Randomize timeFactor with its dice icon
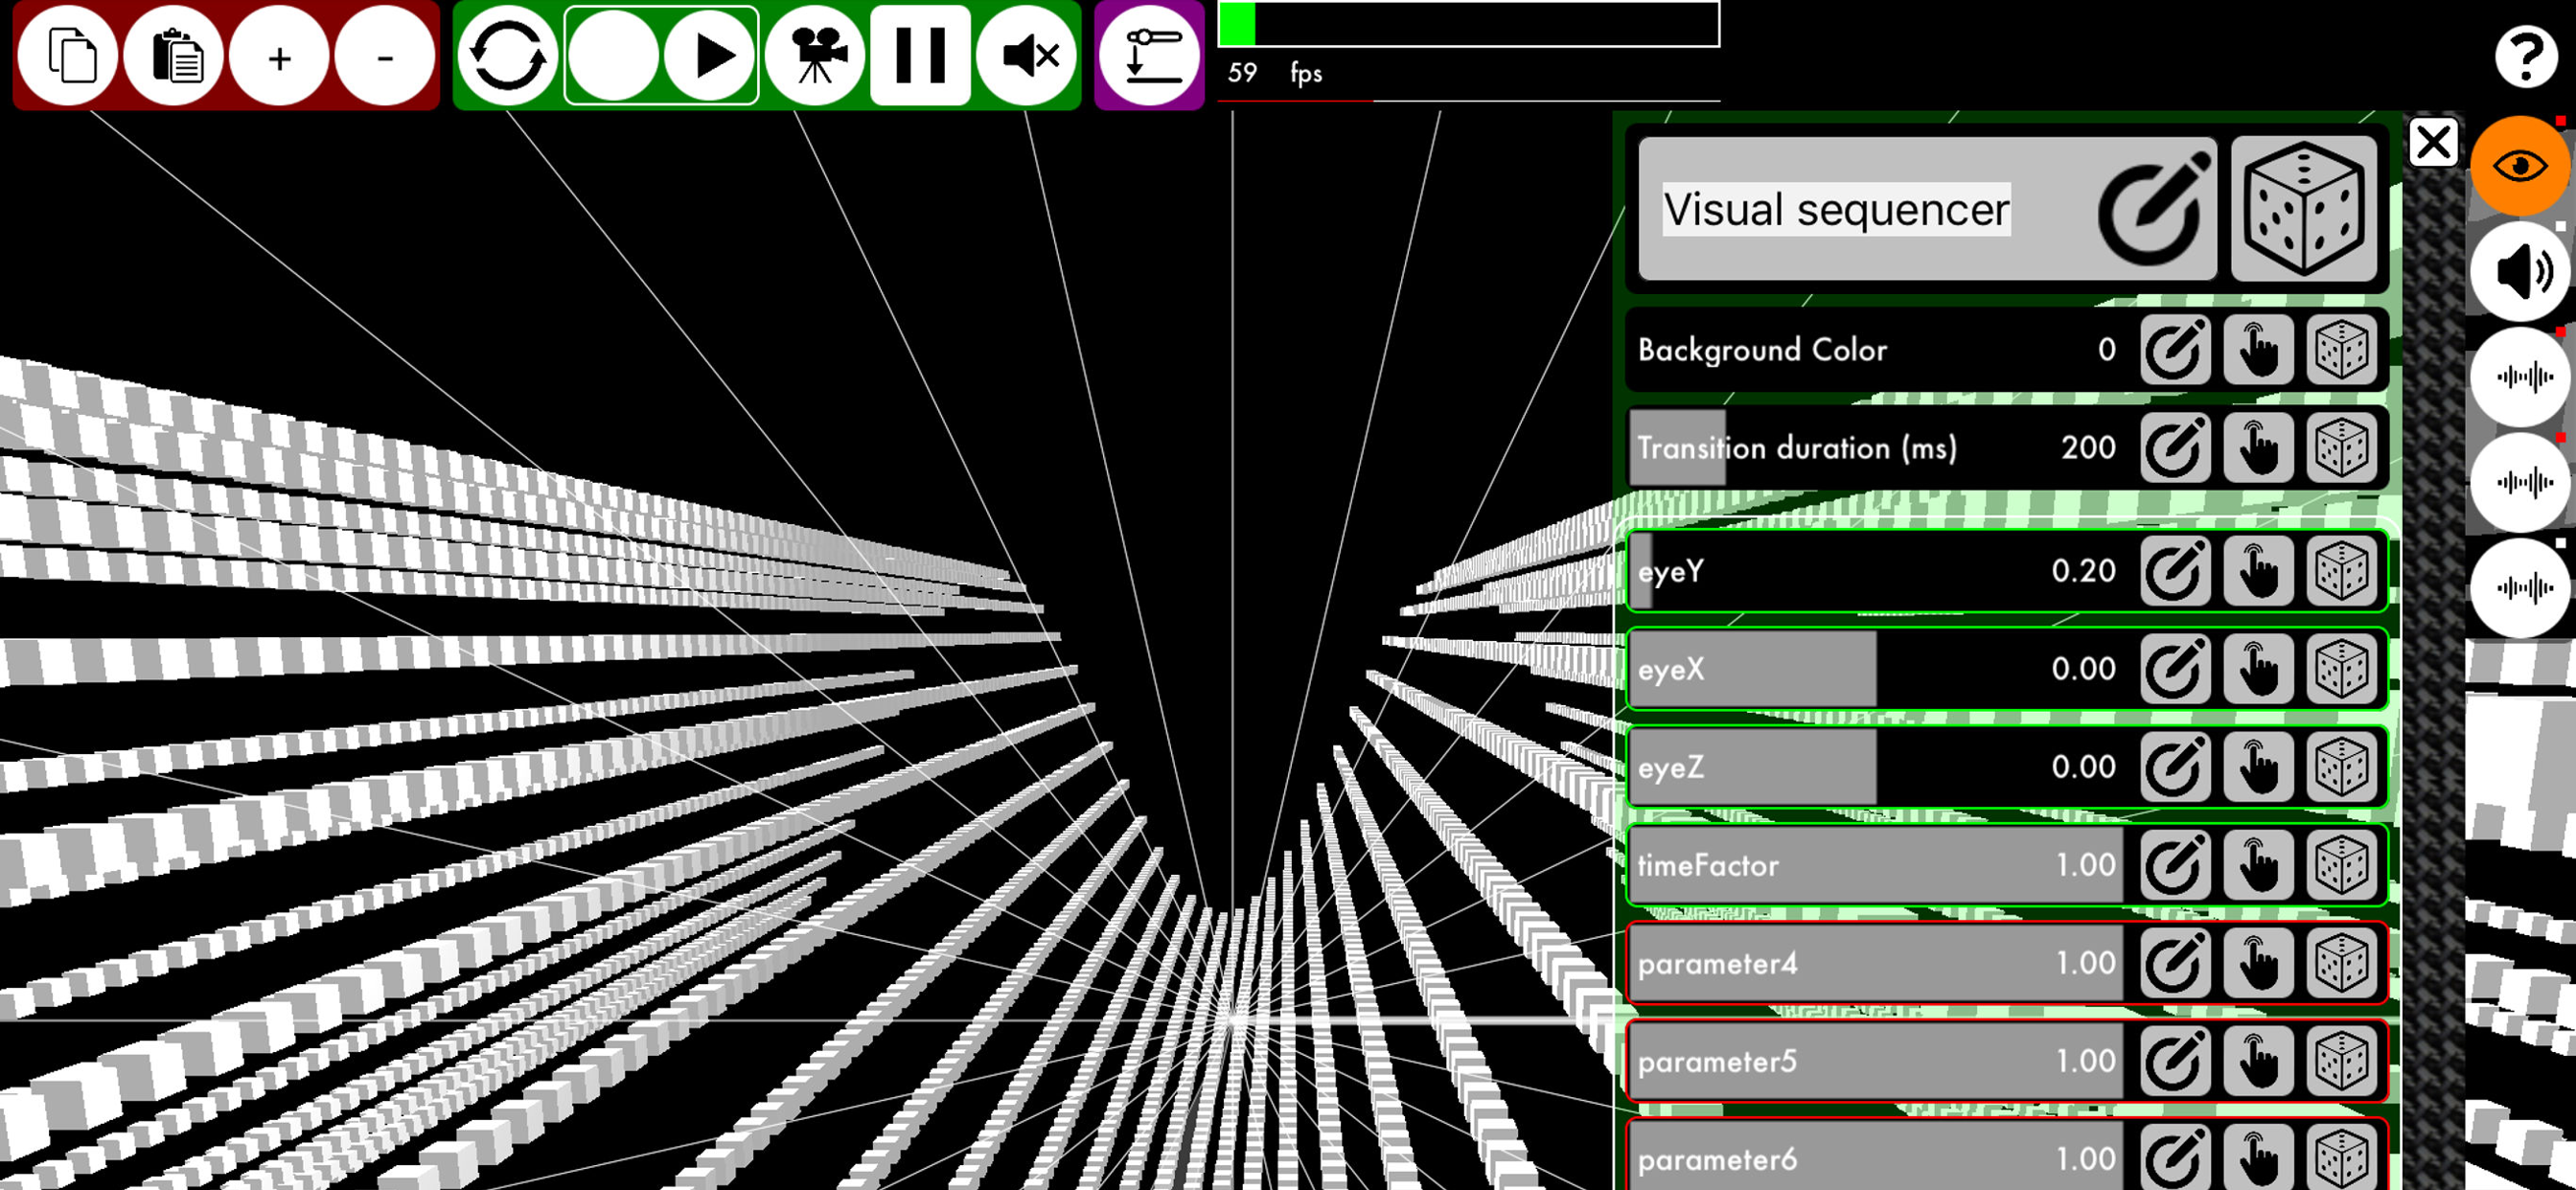Image resolution: width=2576 pixels, height=1190 pixels. pos(2341,865)
